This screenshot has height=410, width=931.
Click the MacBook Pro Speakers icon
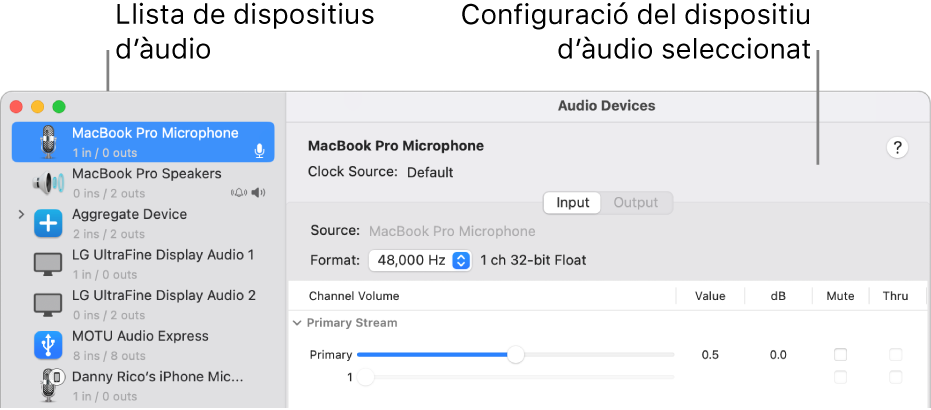[x=48, y=183]
